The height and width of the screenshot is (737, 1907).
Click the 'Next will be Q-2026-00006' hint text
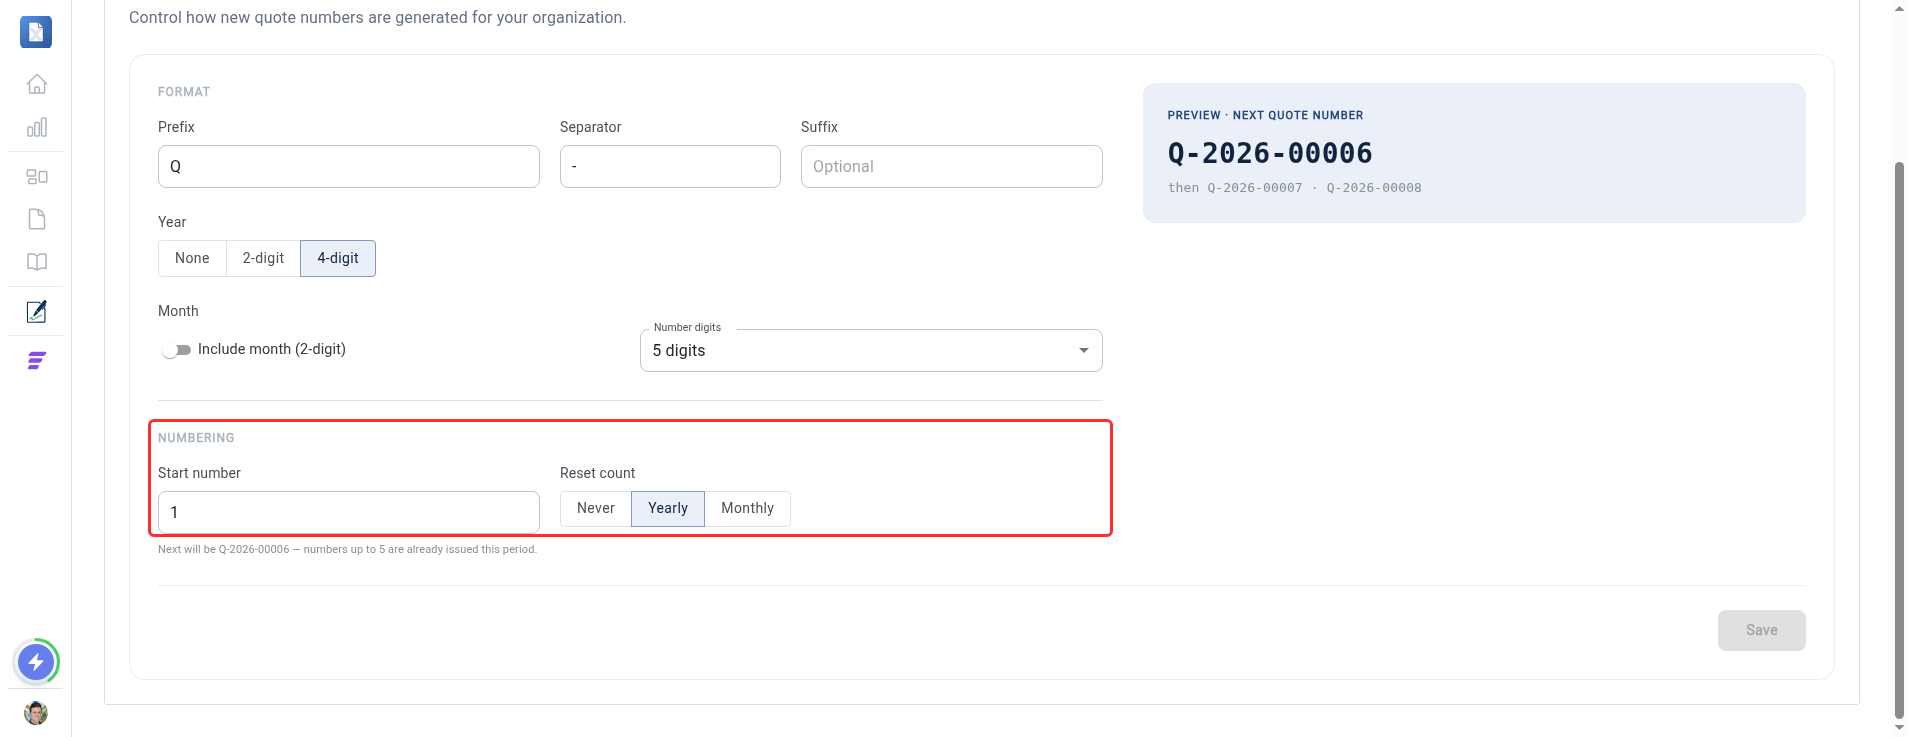[347, 549]
